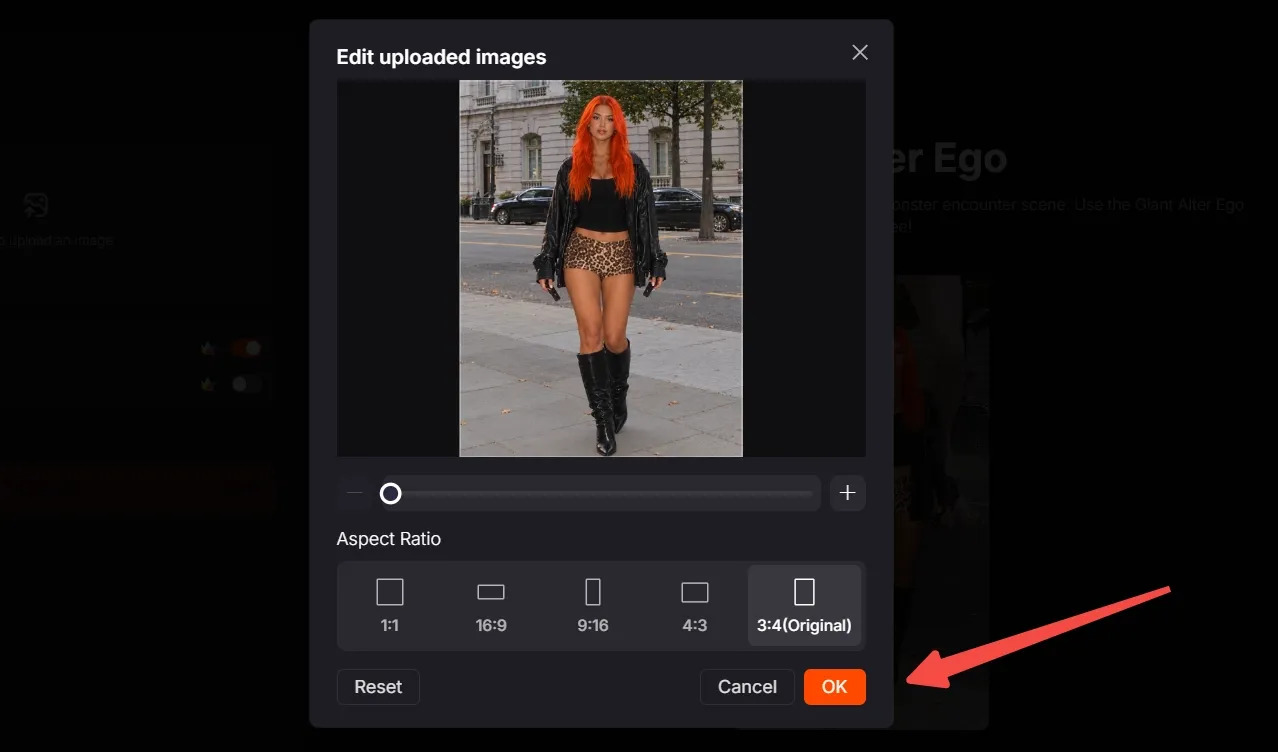Select the 1:1 aspect ratio
Screen dimensions: 1278x752
click(390, 606)
